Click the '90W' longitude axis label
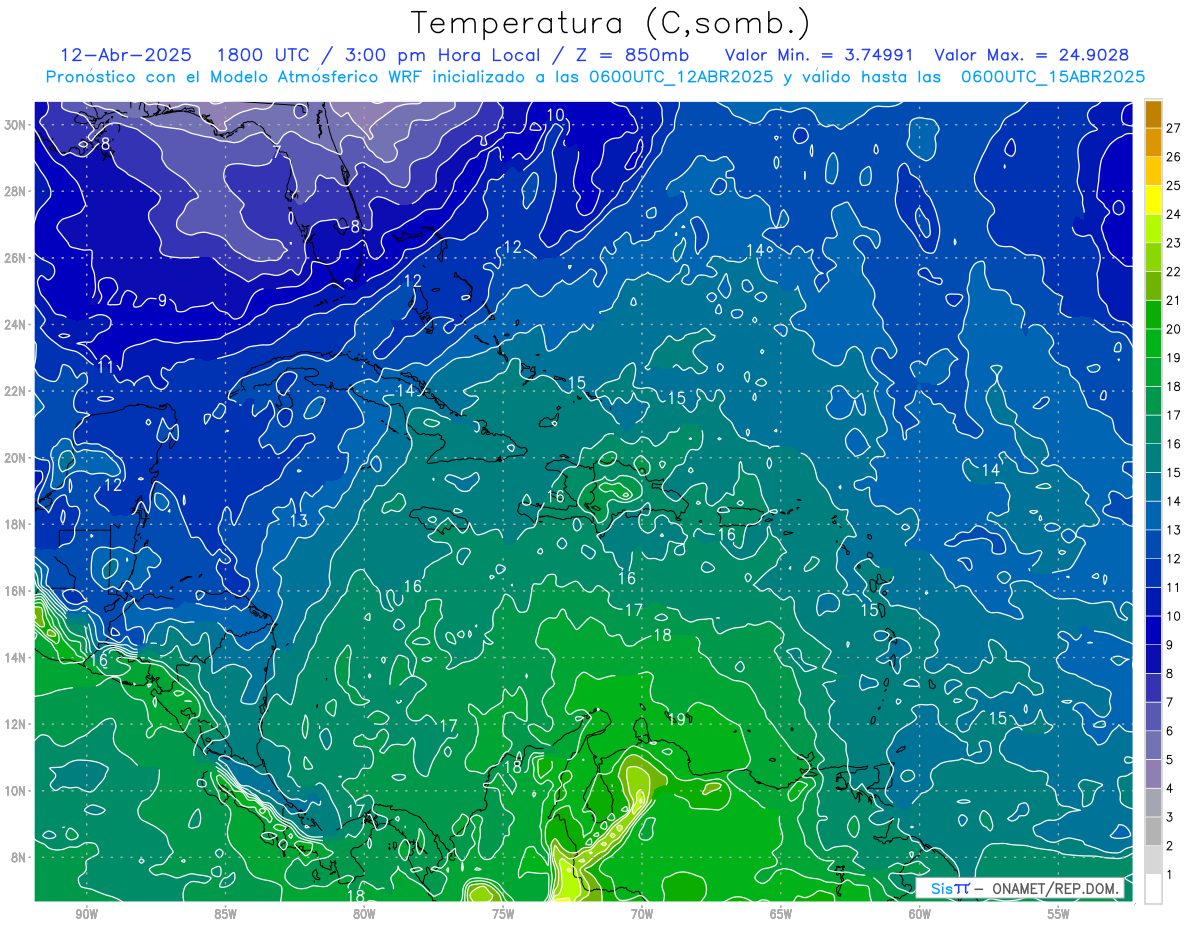Image resolution: width=1200 pixels, height=927 pixels. (86, 914)
